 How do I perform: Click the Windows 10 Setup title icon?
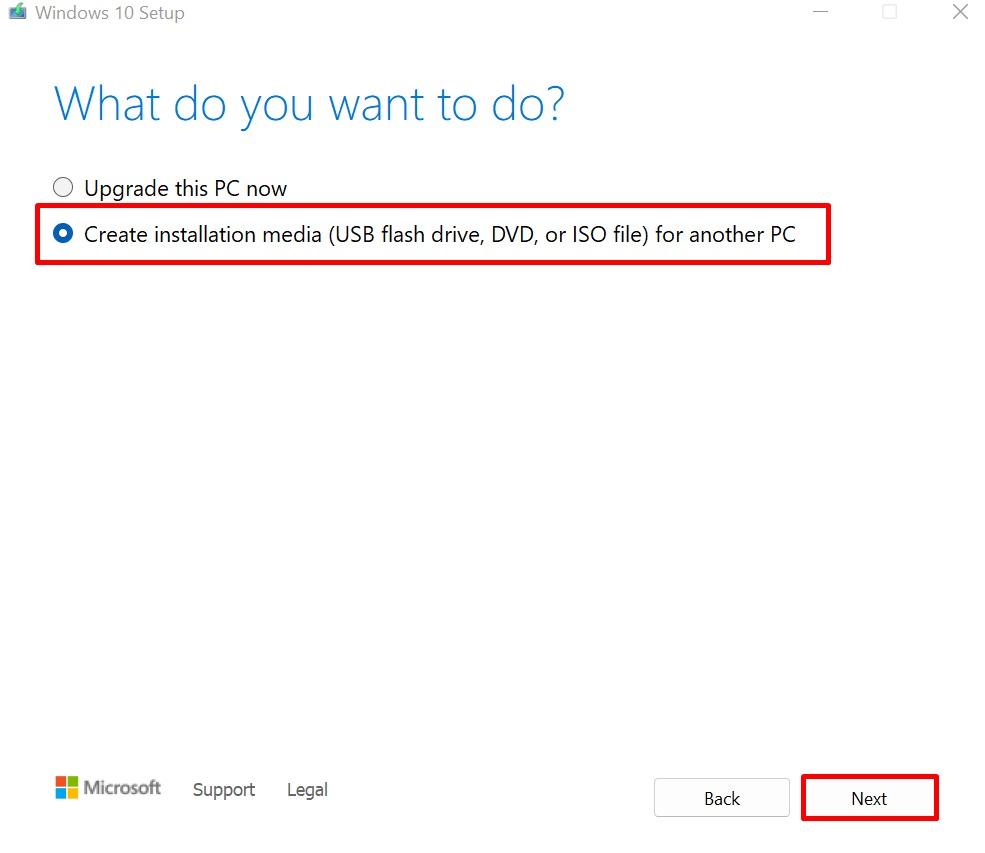click(x=18, y=12)
